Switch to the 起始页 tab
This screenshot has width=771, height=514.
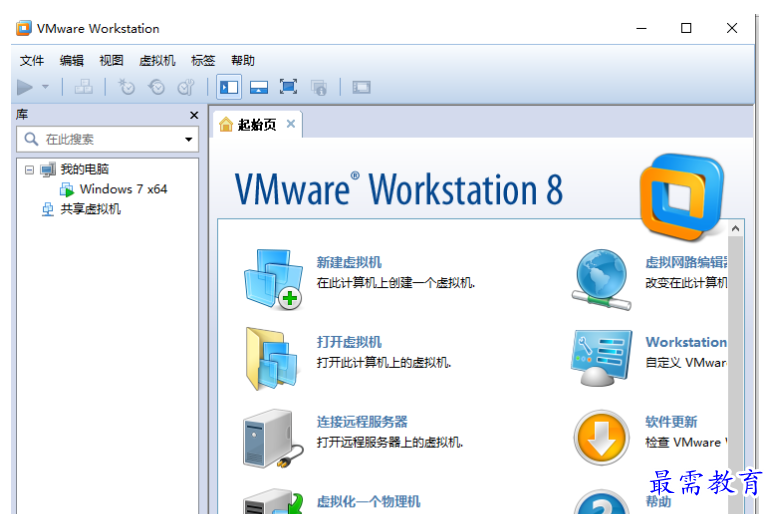[257, 124]
